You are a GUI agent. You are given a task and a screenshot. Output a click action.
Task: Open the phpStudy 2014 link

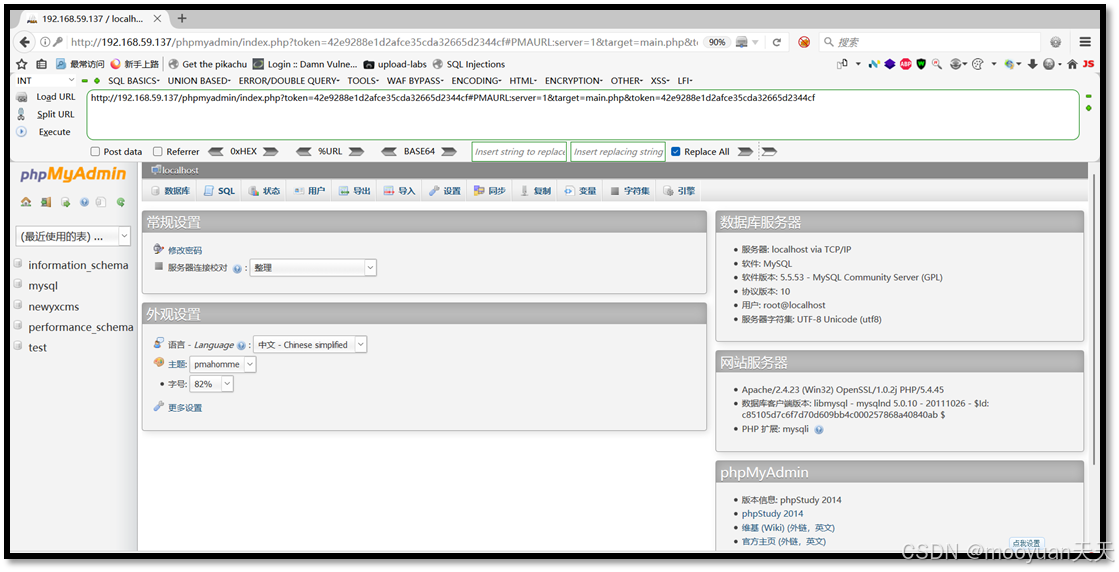click(x=772, y=514)
